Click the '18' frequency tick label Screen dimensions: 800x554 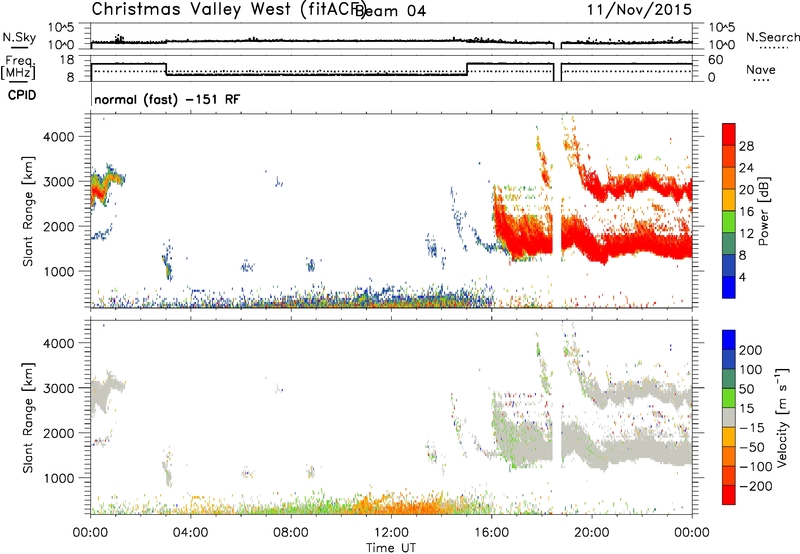pyautogui.click(x=66, y=60)
